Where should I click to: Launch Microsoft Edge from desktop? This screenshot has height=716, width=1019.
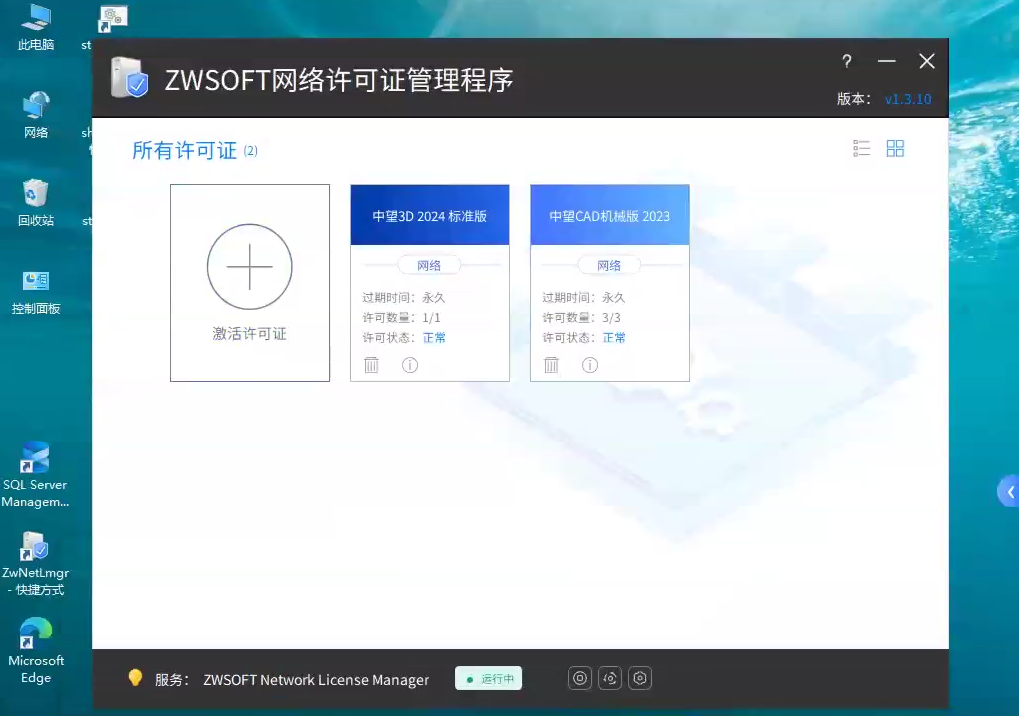36,651
